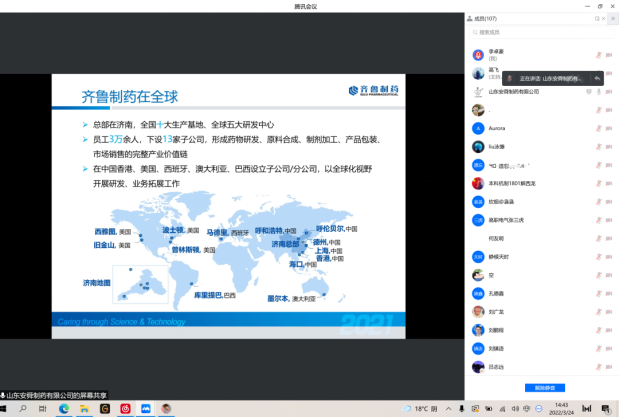This screenshot has height=417, width=619.
Task: Click the 解除静音 unmute button
Action: pos(544,388)
